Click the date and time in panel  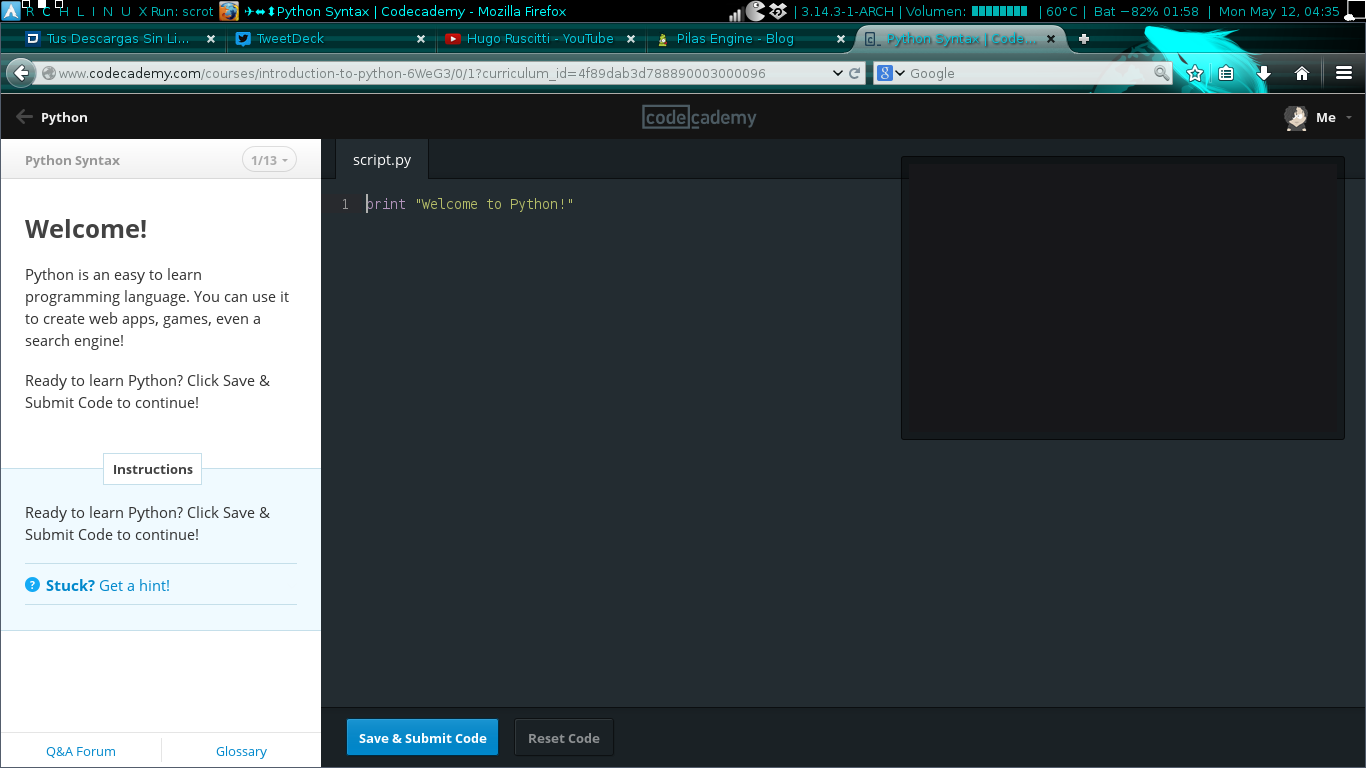(x=1279, y=12)
